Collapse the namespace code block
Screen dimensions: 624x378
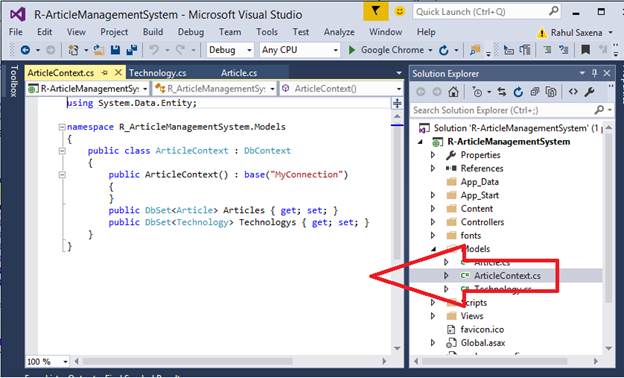click(x=62, y=127)
